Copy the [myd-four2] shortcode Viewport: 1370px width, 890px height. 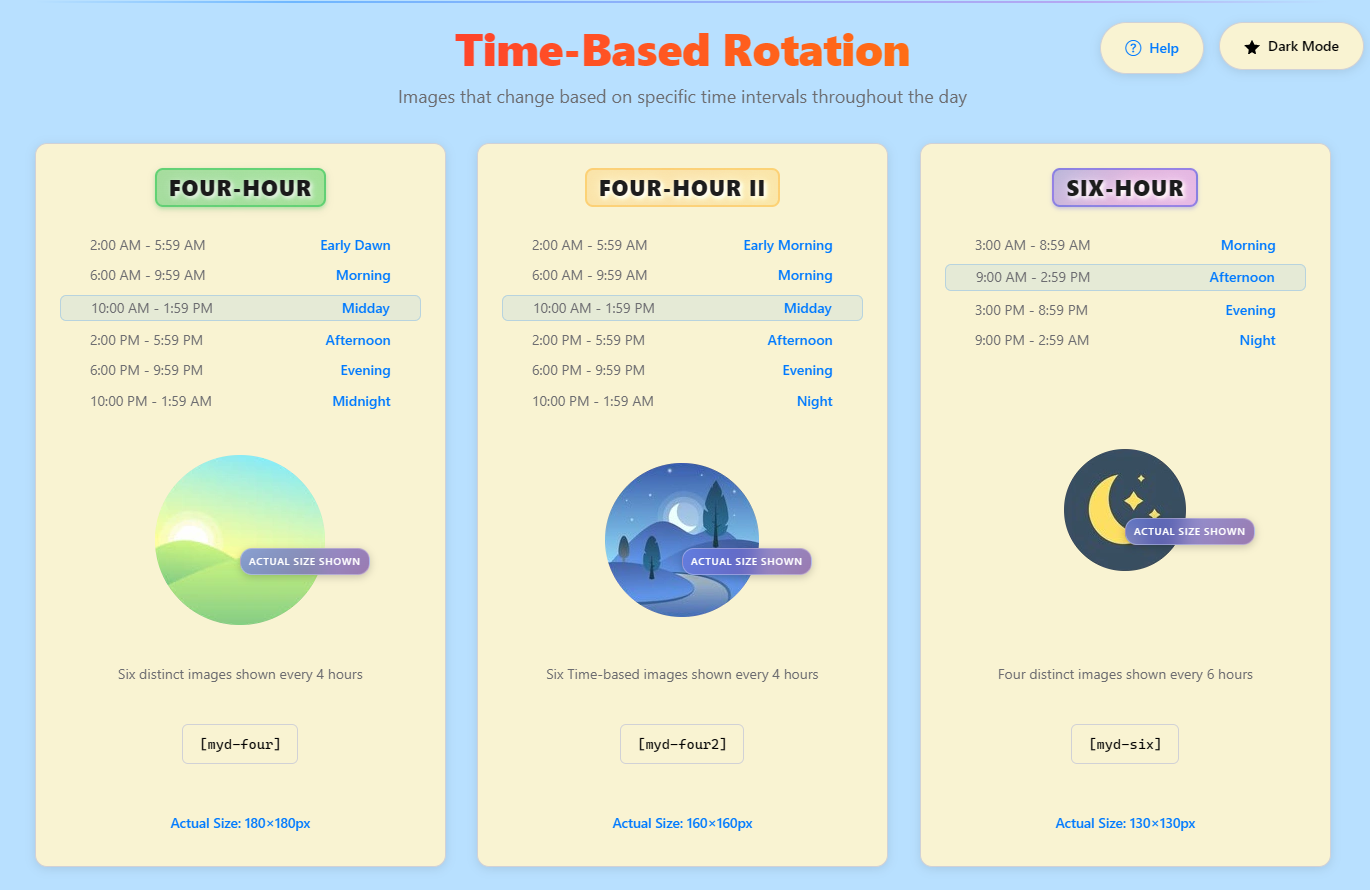pyautogui.click(x=682, y=744)
